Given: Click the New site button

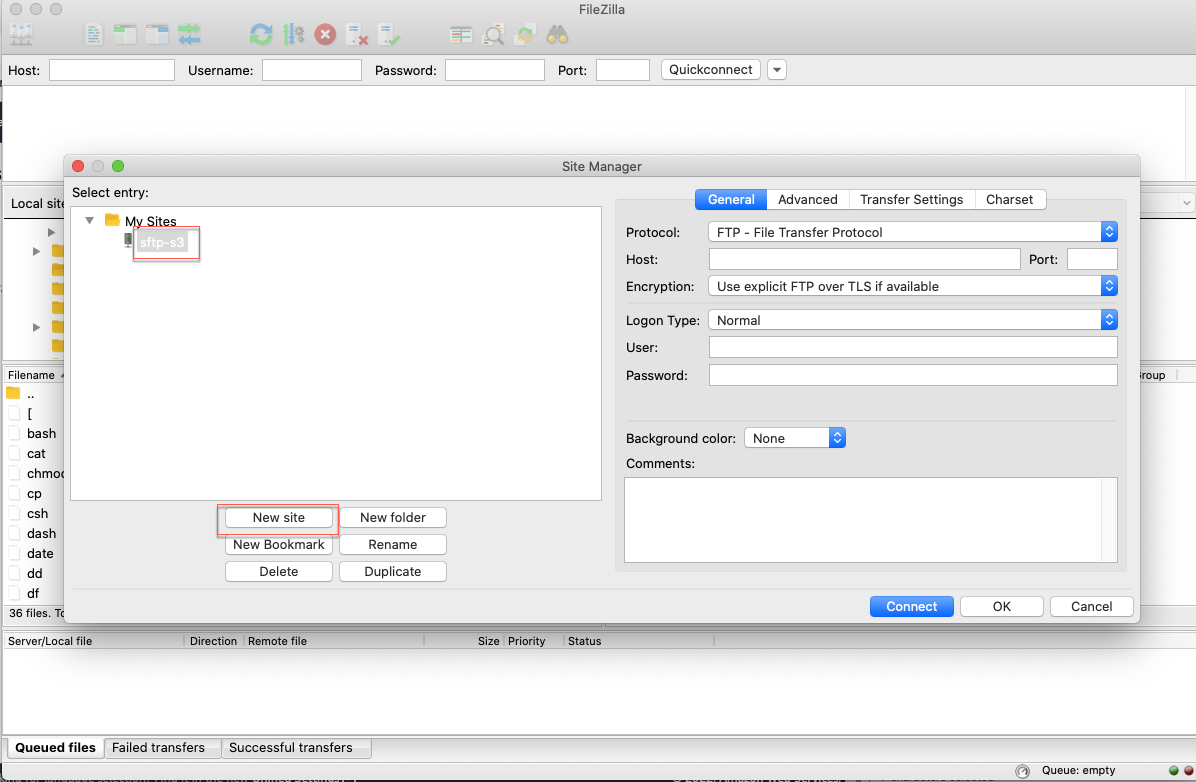Looking at the screenshot, I should point(278,517).
